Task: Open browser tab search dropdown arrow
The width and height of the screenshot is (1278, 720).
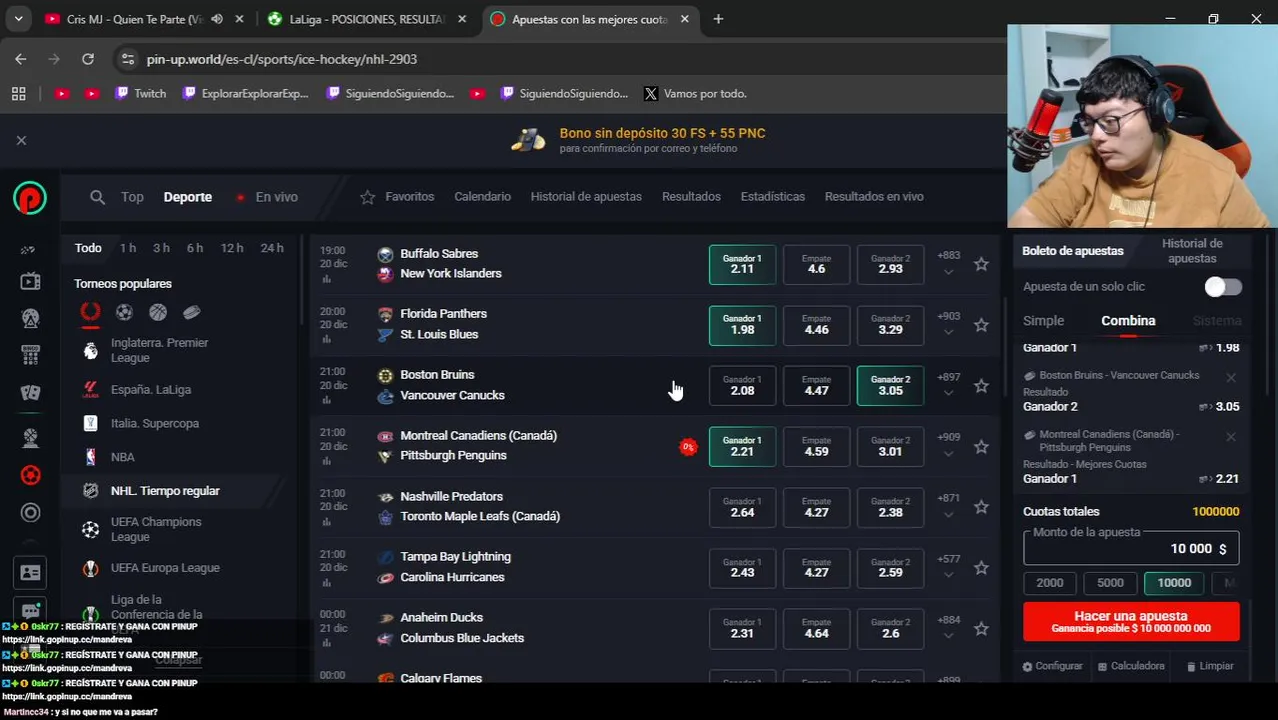Action: click(19, 19)
